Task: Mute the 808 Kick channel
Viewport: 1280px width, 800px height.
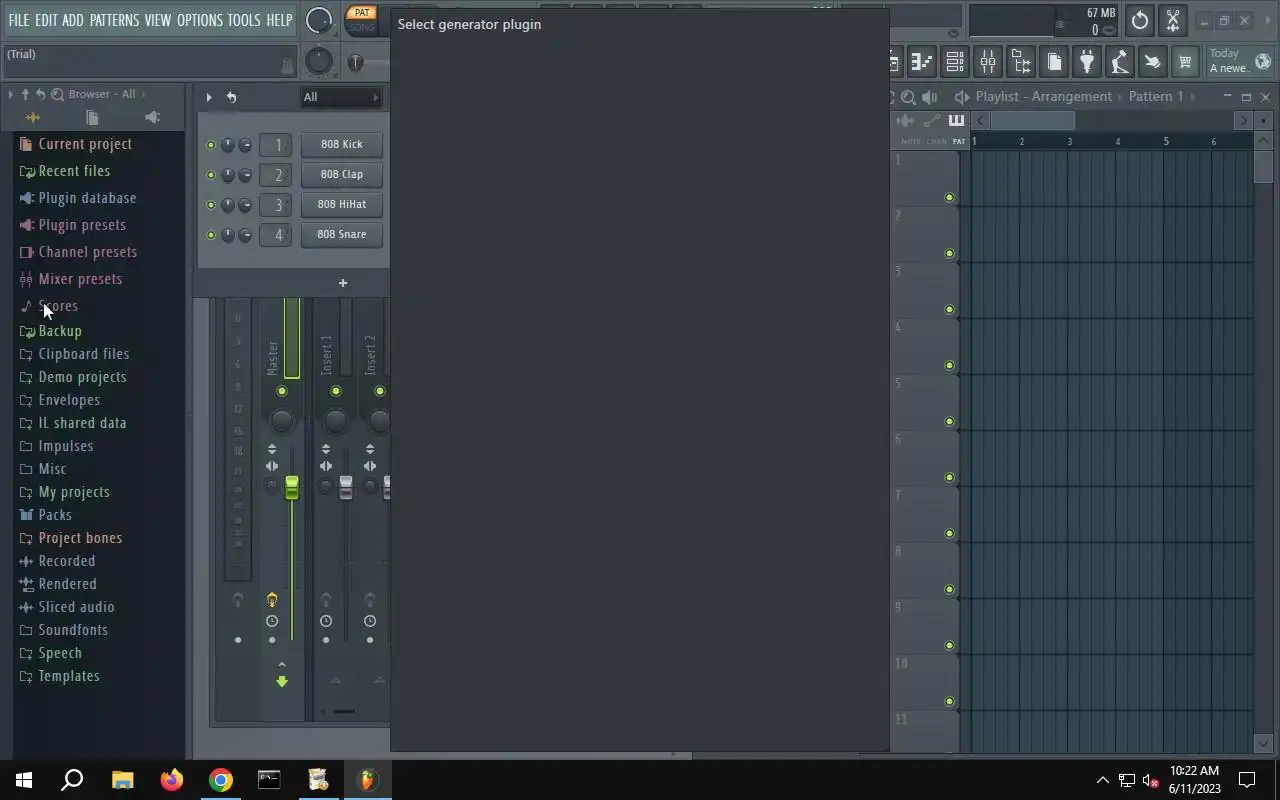Action: coord(211,145)
